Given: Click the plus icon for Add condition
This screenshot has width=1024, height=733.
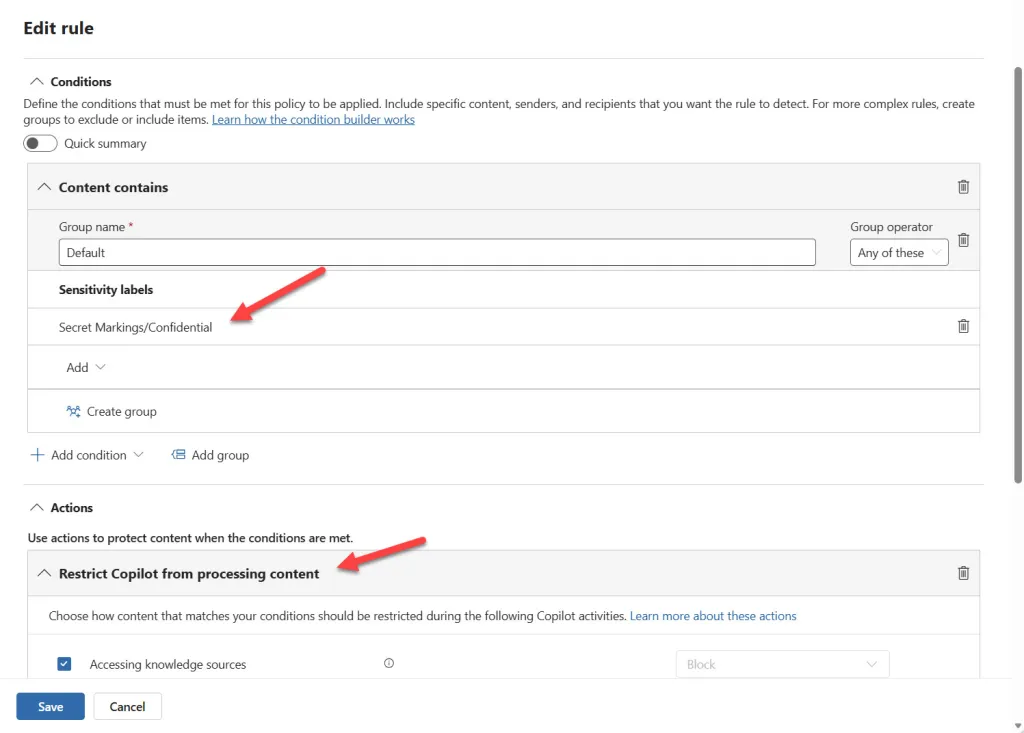Looking at the screenshot, I should (x=37, y=455).
